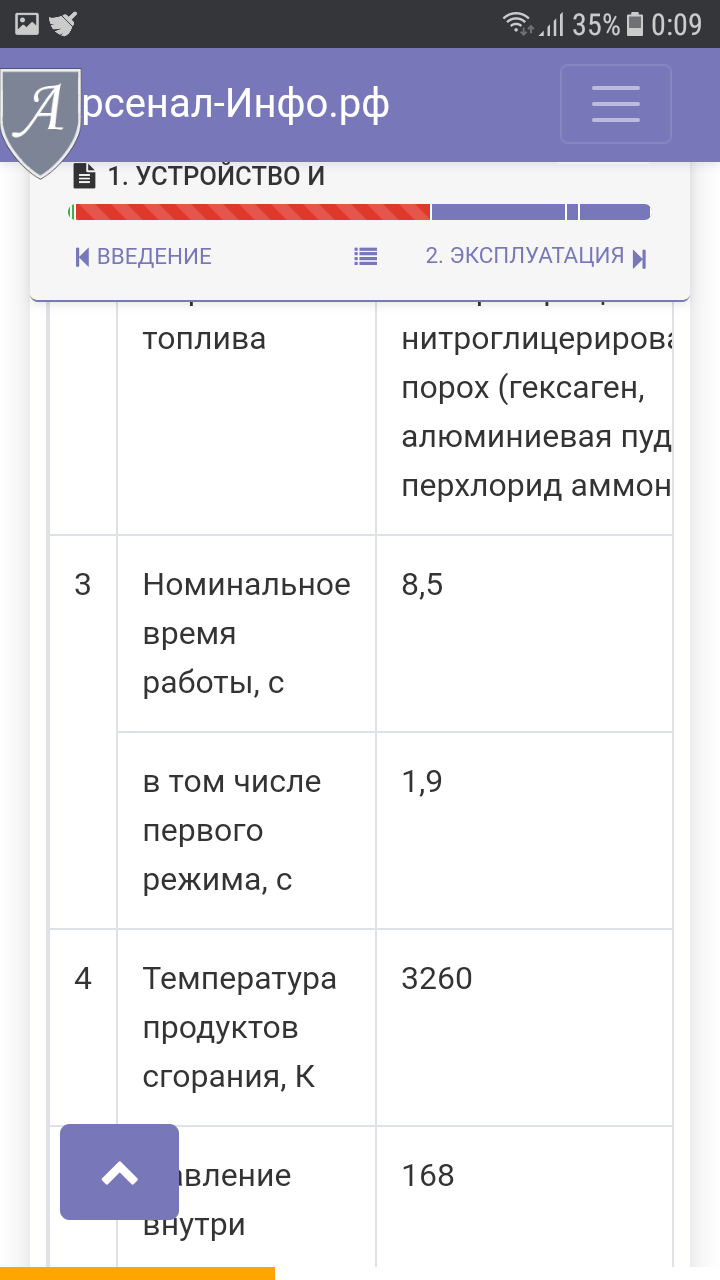720x1280 pixels.
Task: Tap the next-chapter skip icon
Action: pos(640,258)
